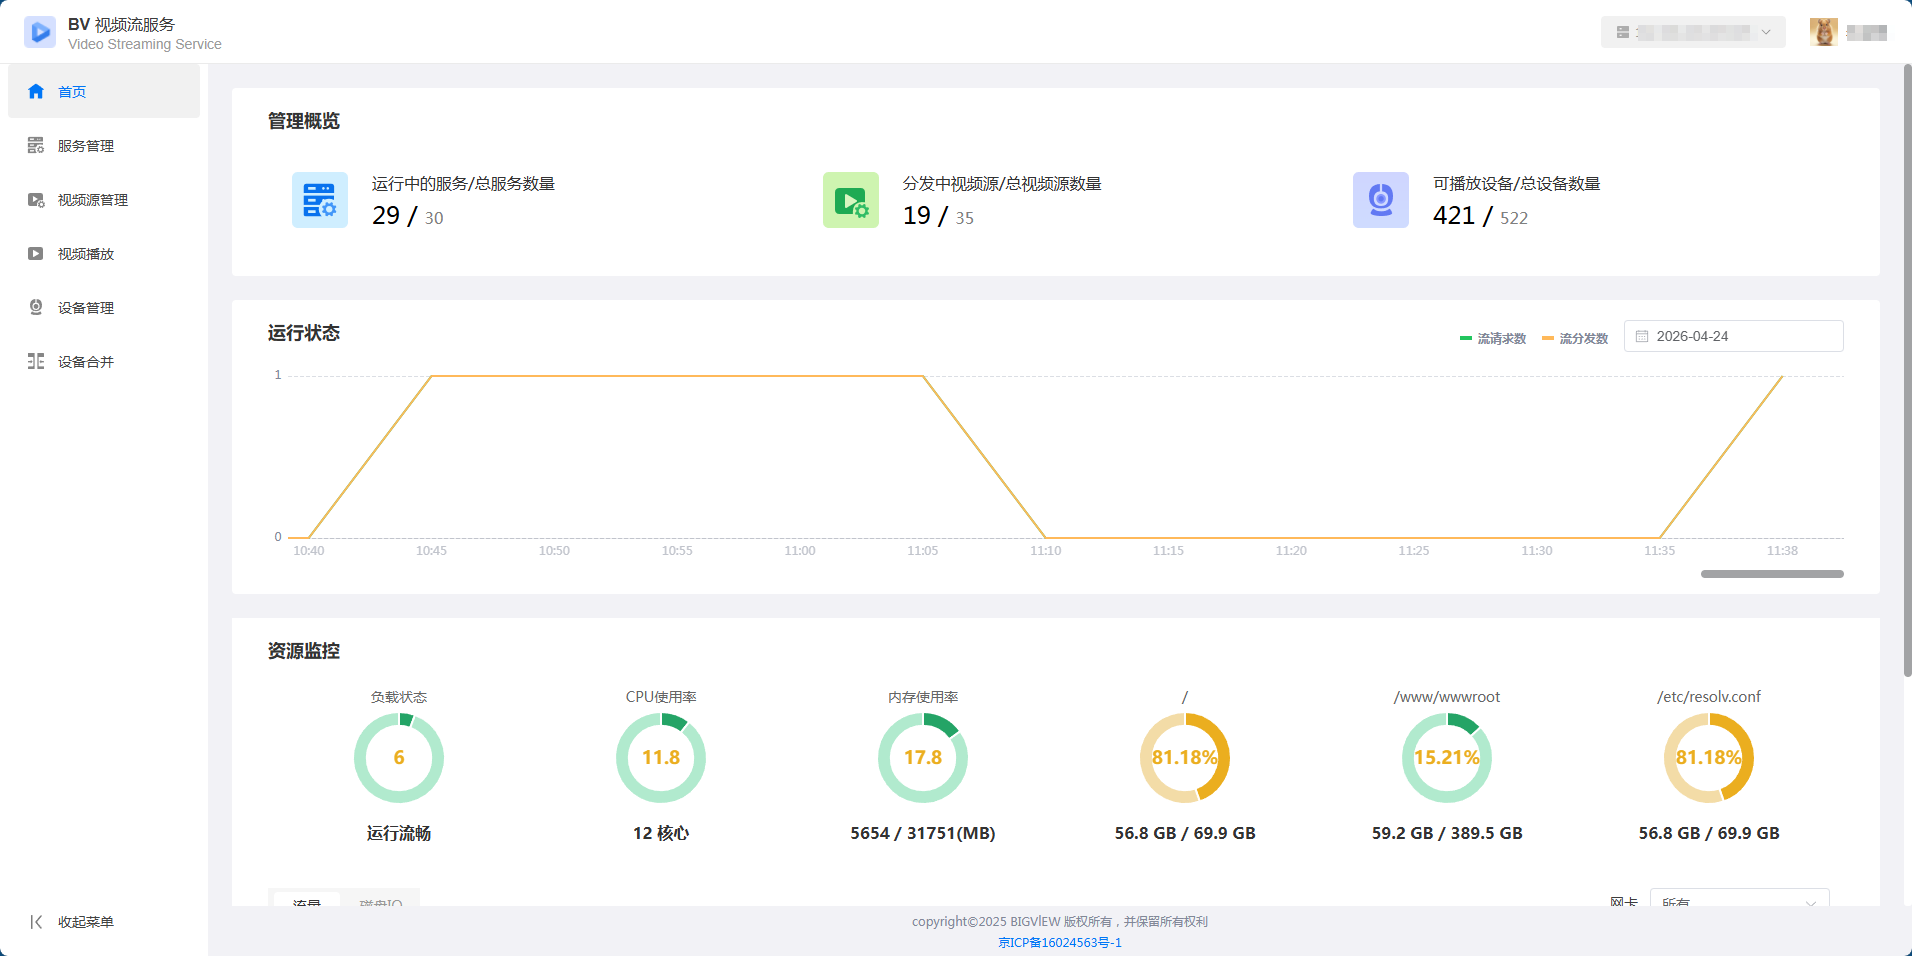Click the 设备管理 webcam icon
Viewport: 1912px width, 956px height.
[36, 307]
